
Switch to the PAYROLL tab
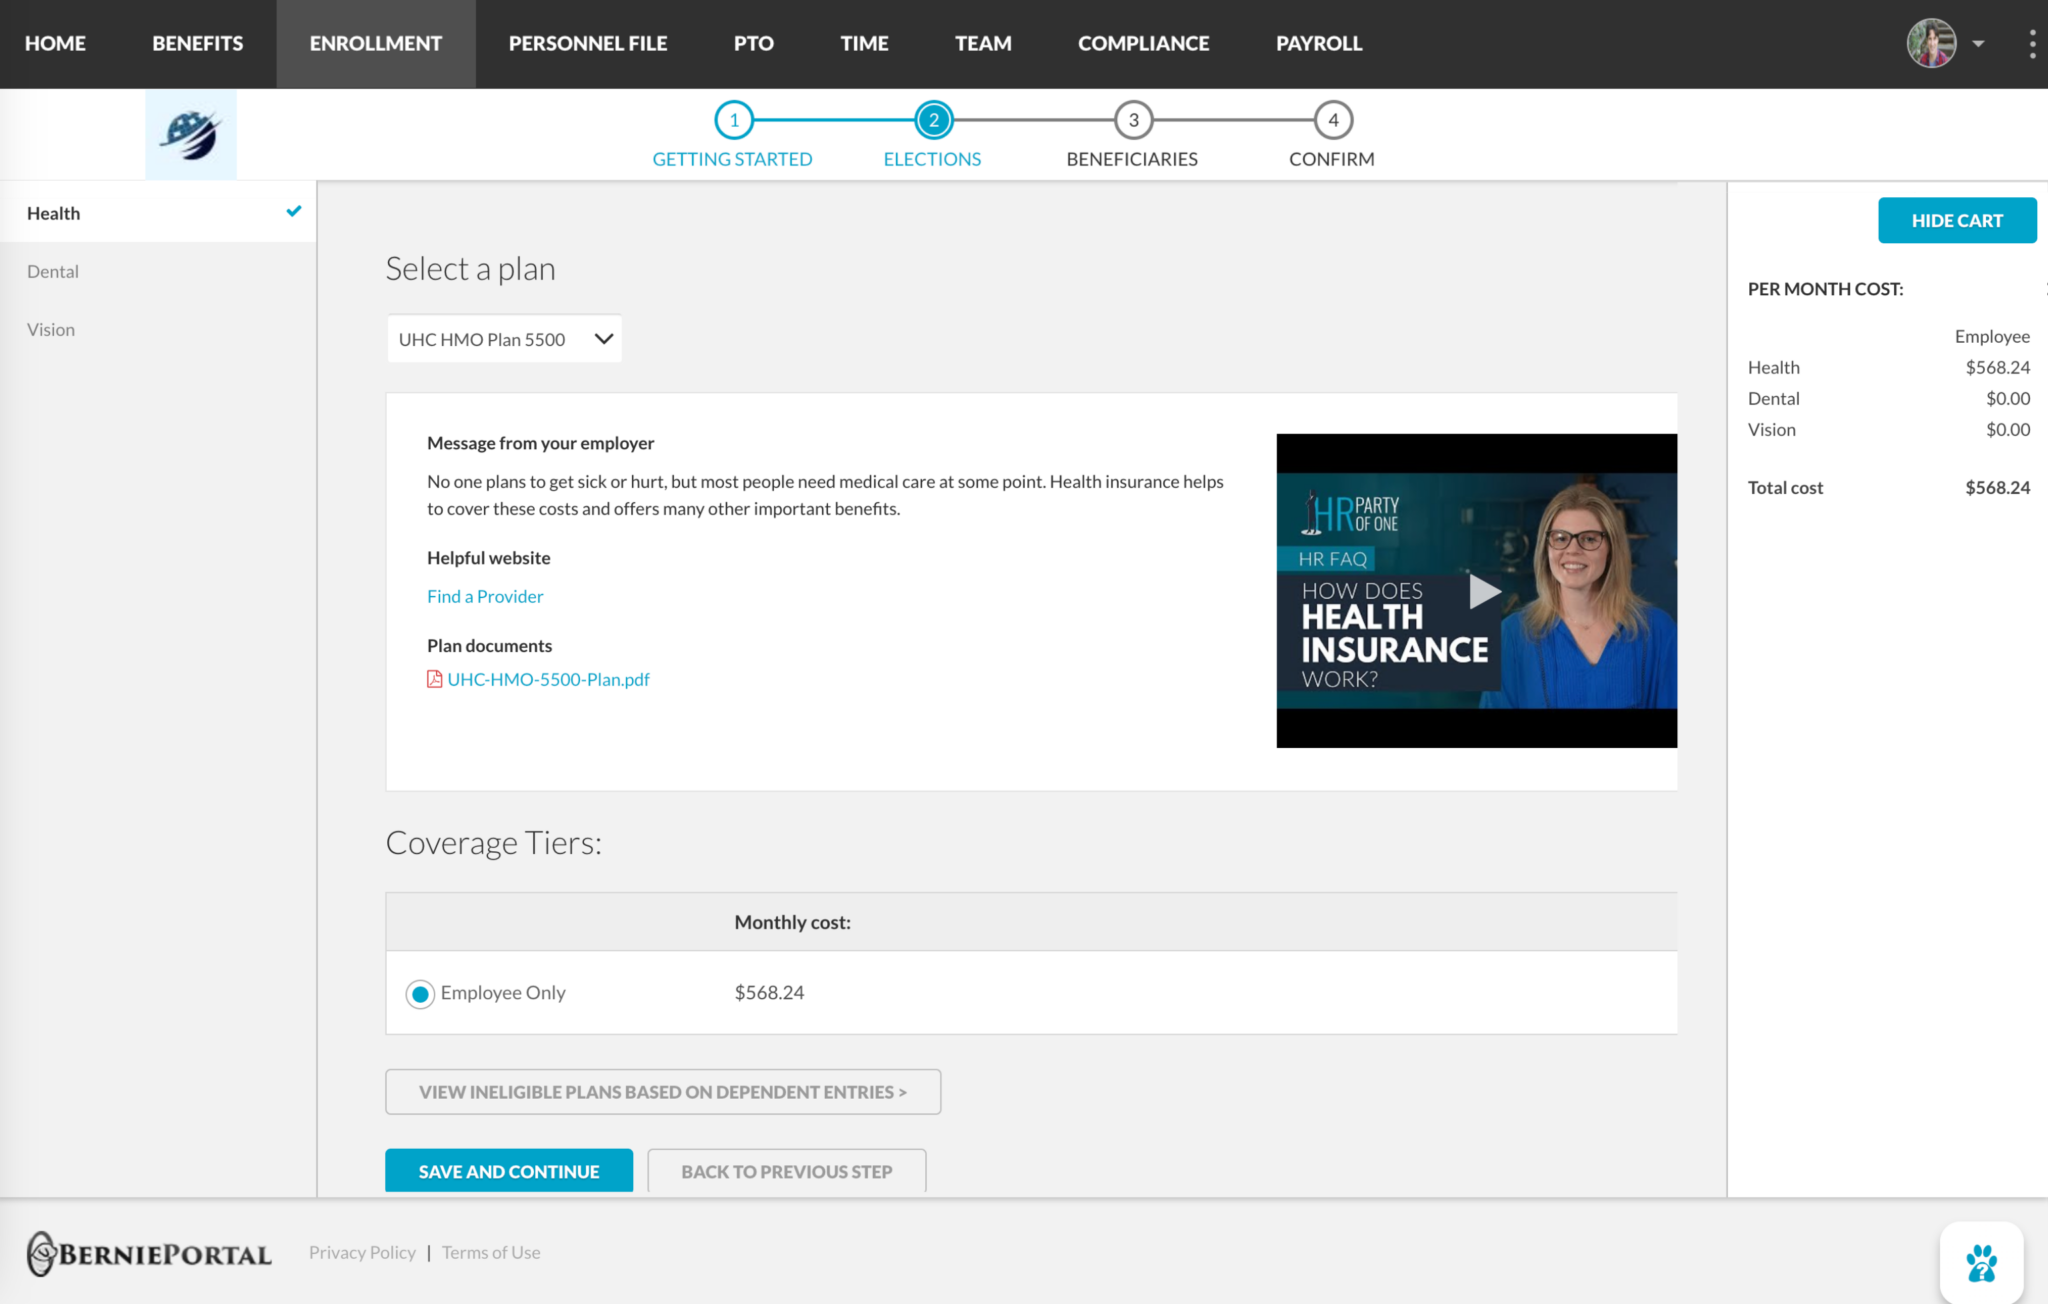[x=1318, y=43]
